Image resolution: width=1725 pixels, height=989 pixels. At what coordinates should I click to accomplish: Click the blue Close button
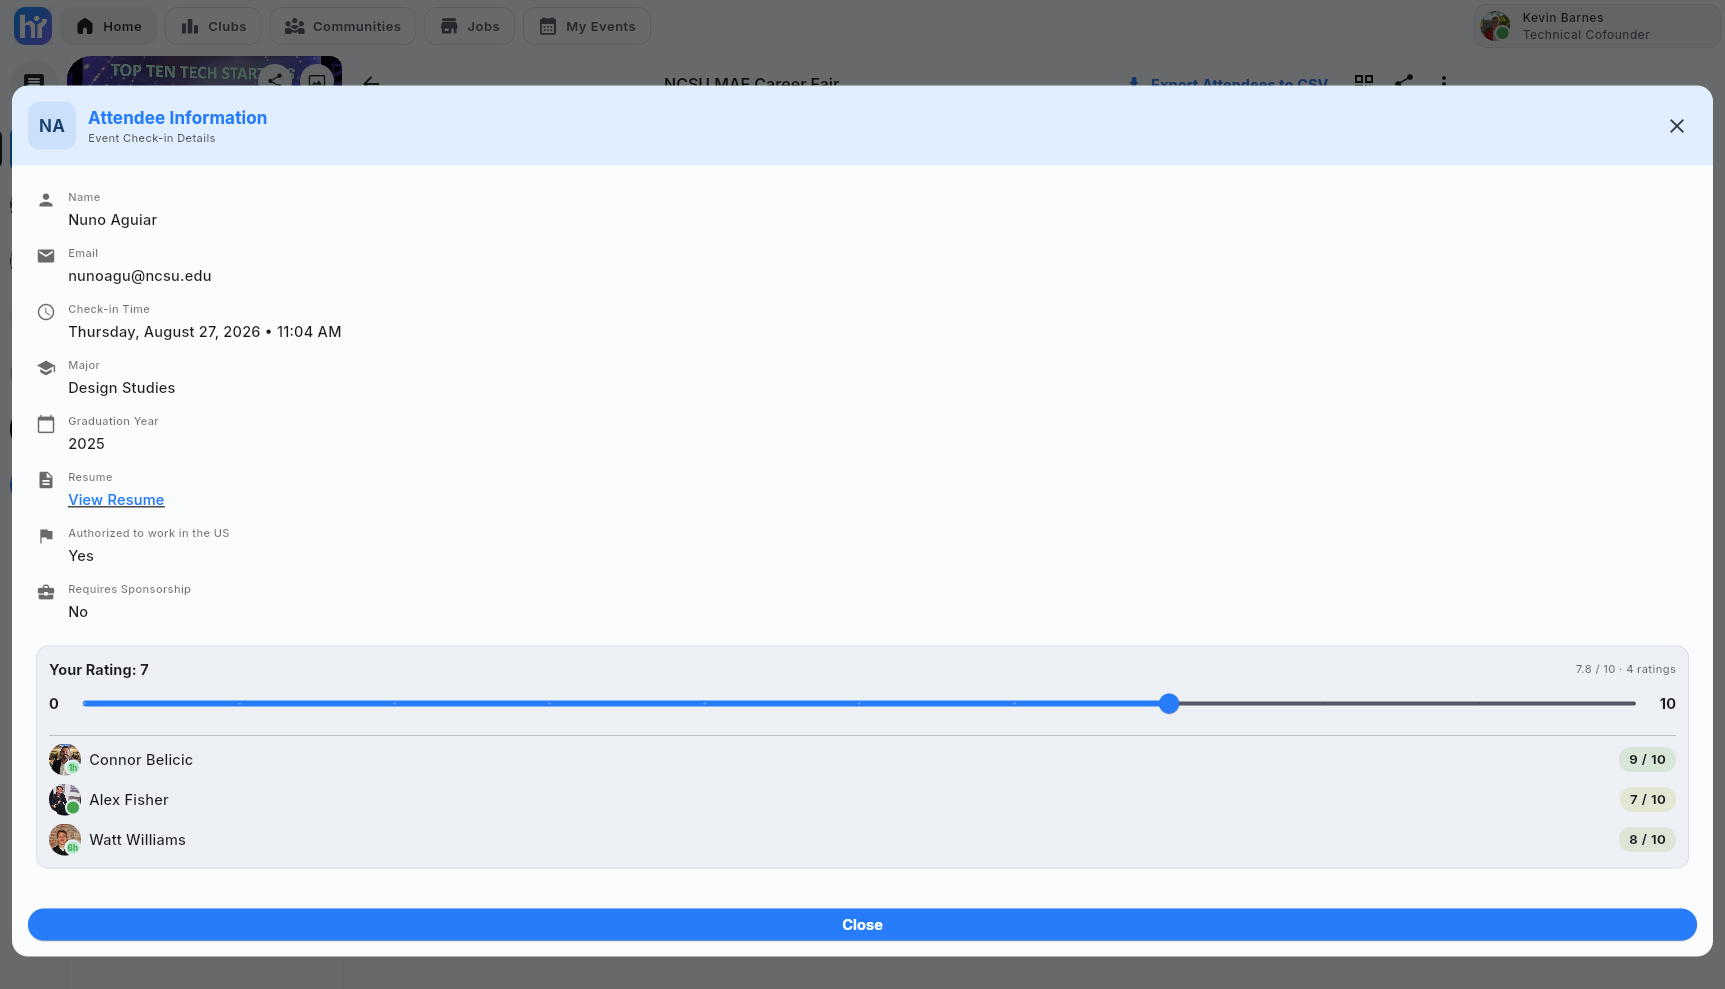862,925
